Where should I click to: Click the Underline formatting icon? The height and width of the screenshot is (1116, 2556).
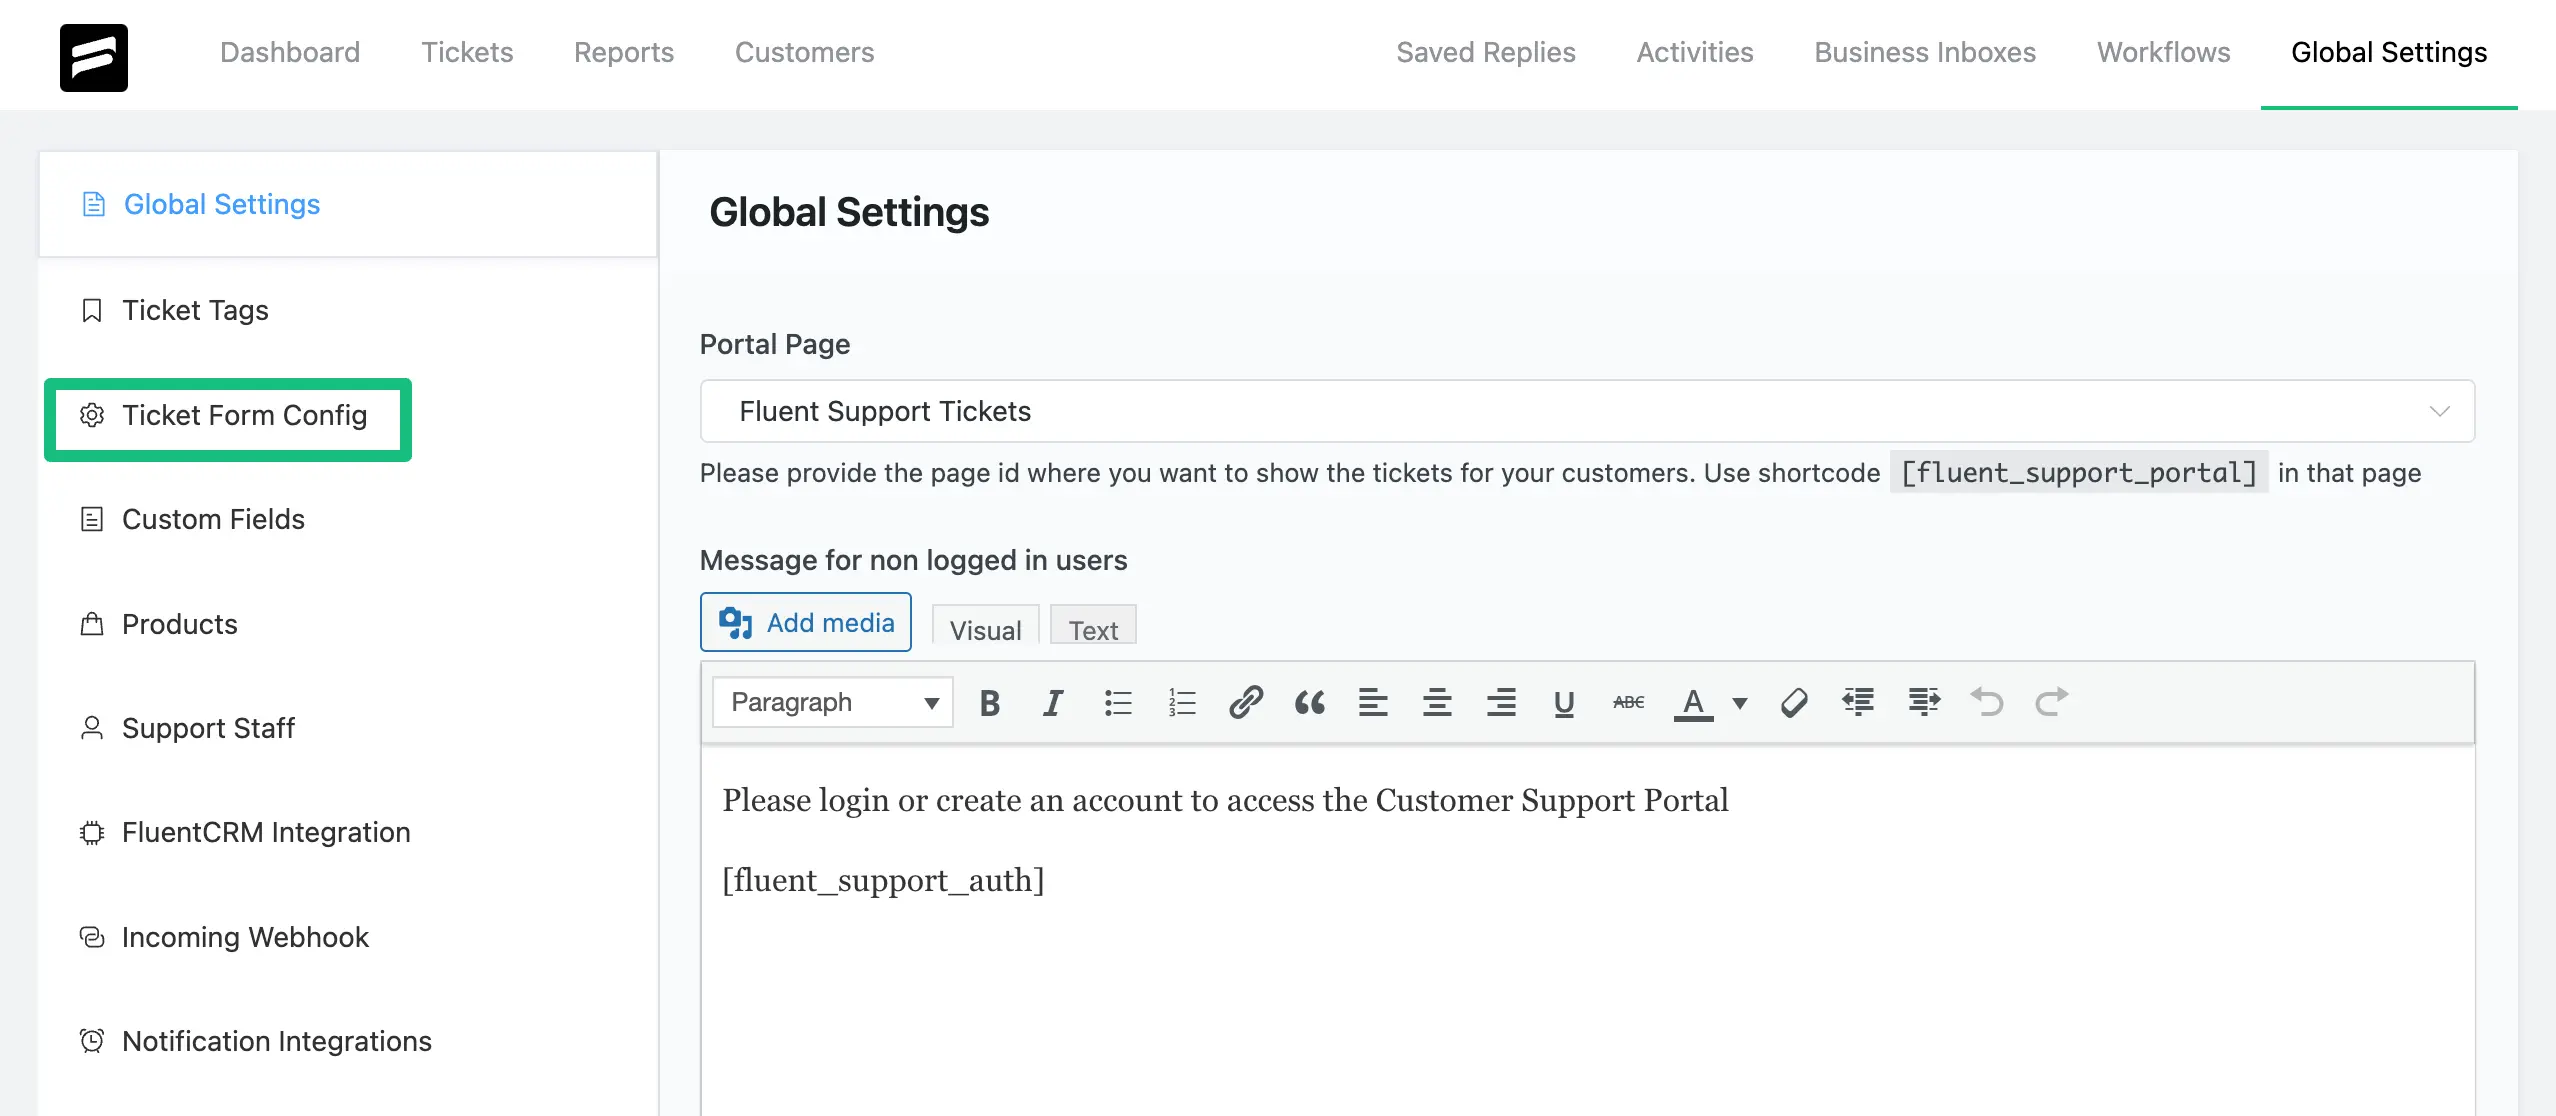click(1565, 704)
